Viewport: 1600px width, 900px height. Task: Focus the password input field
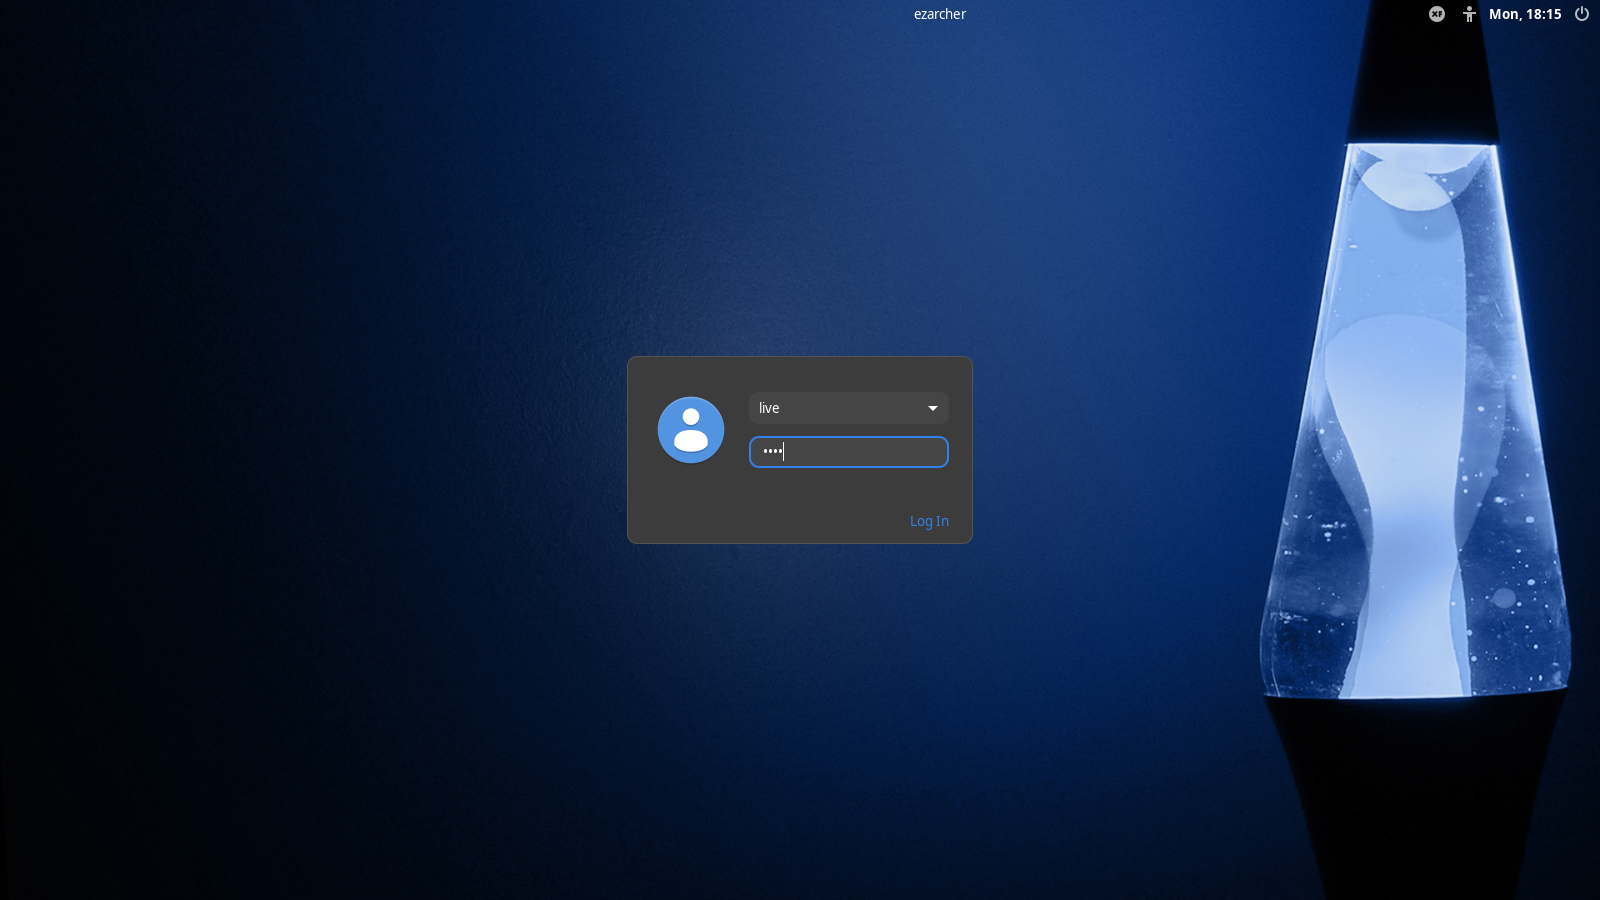(849, 452)
